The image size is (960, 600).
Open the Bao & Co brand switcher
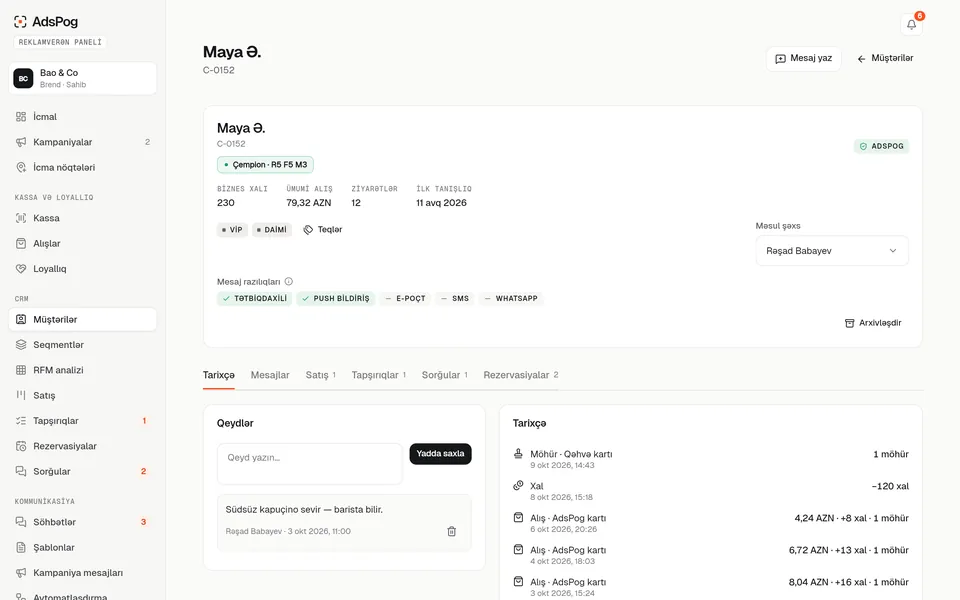(83, 78)
